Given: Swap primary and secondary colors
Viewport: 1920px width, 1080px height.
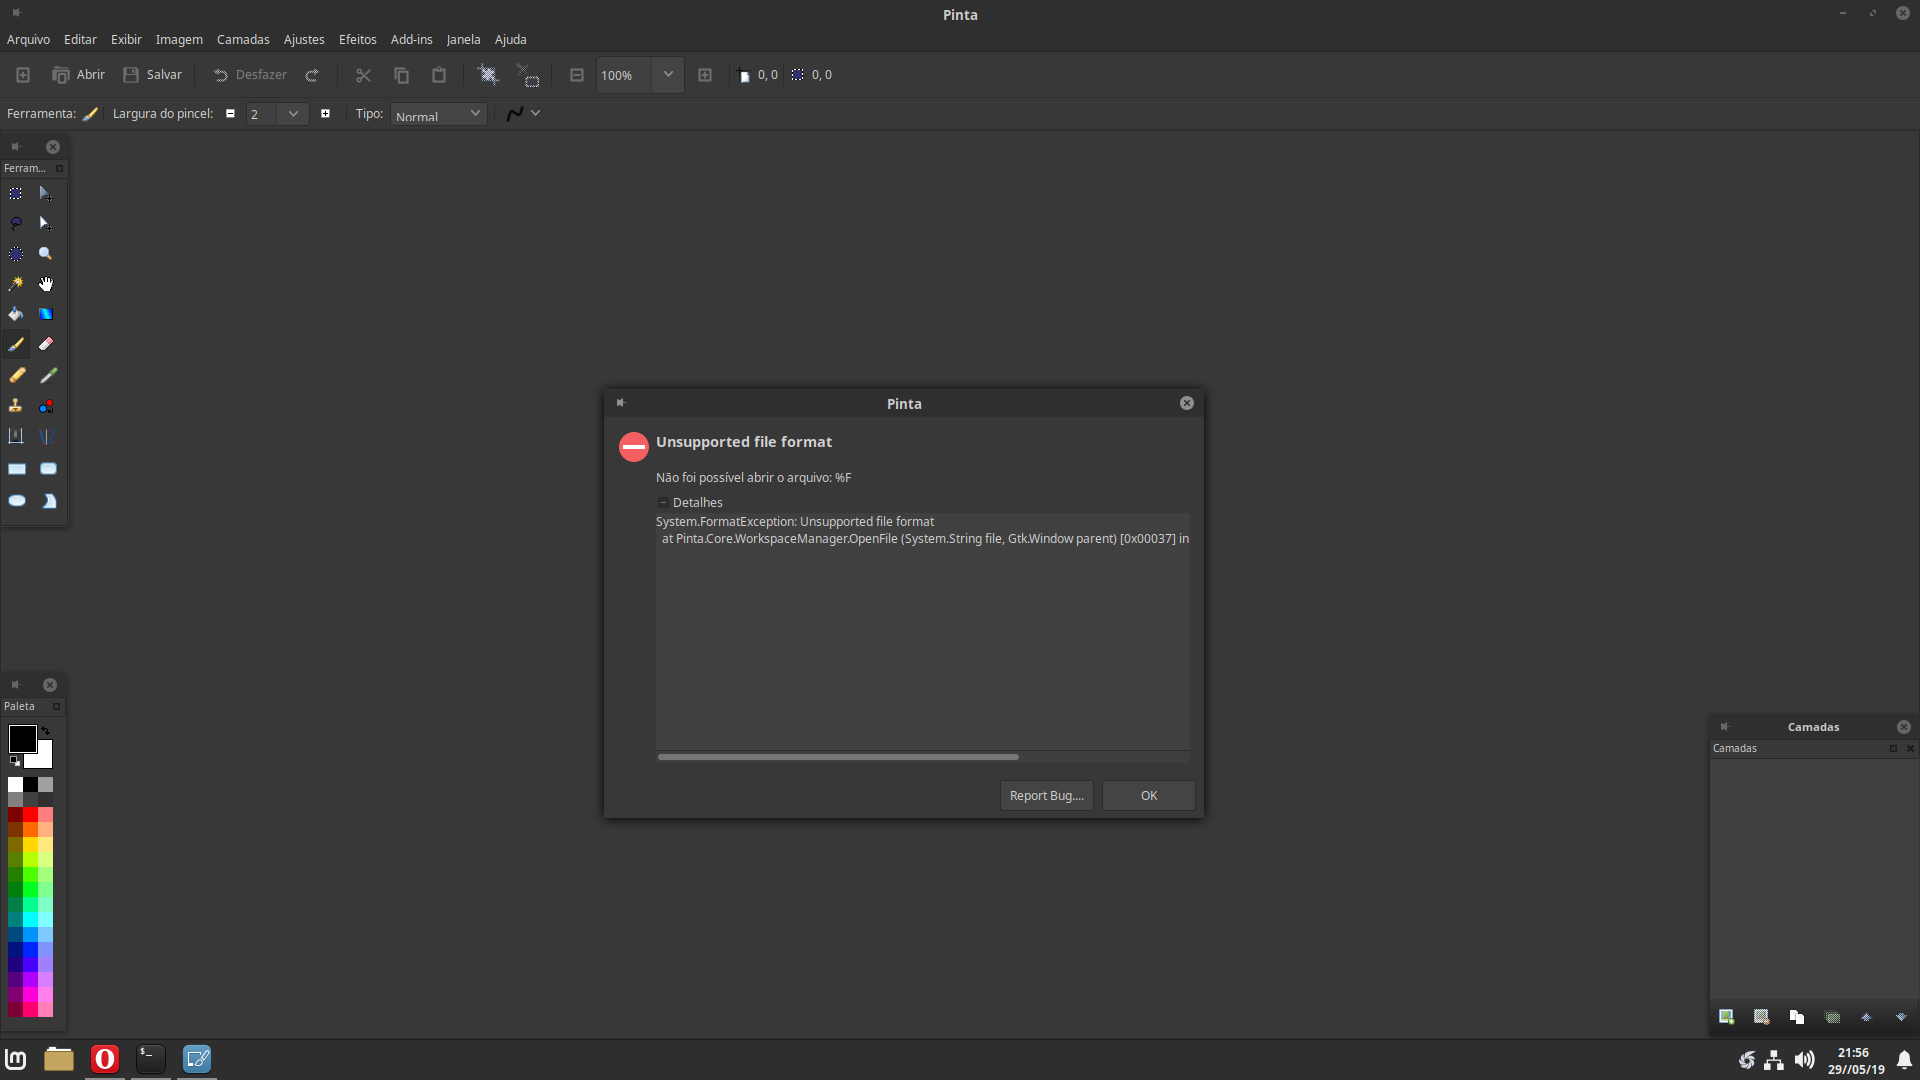Looking at the screenshot, I should [x=46, y=731].
